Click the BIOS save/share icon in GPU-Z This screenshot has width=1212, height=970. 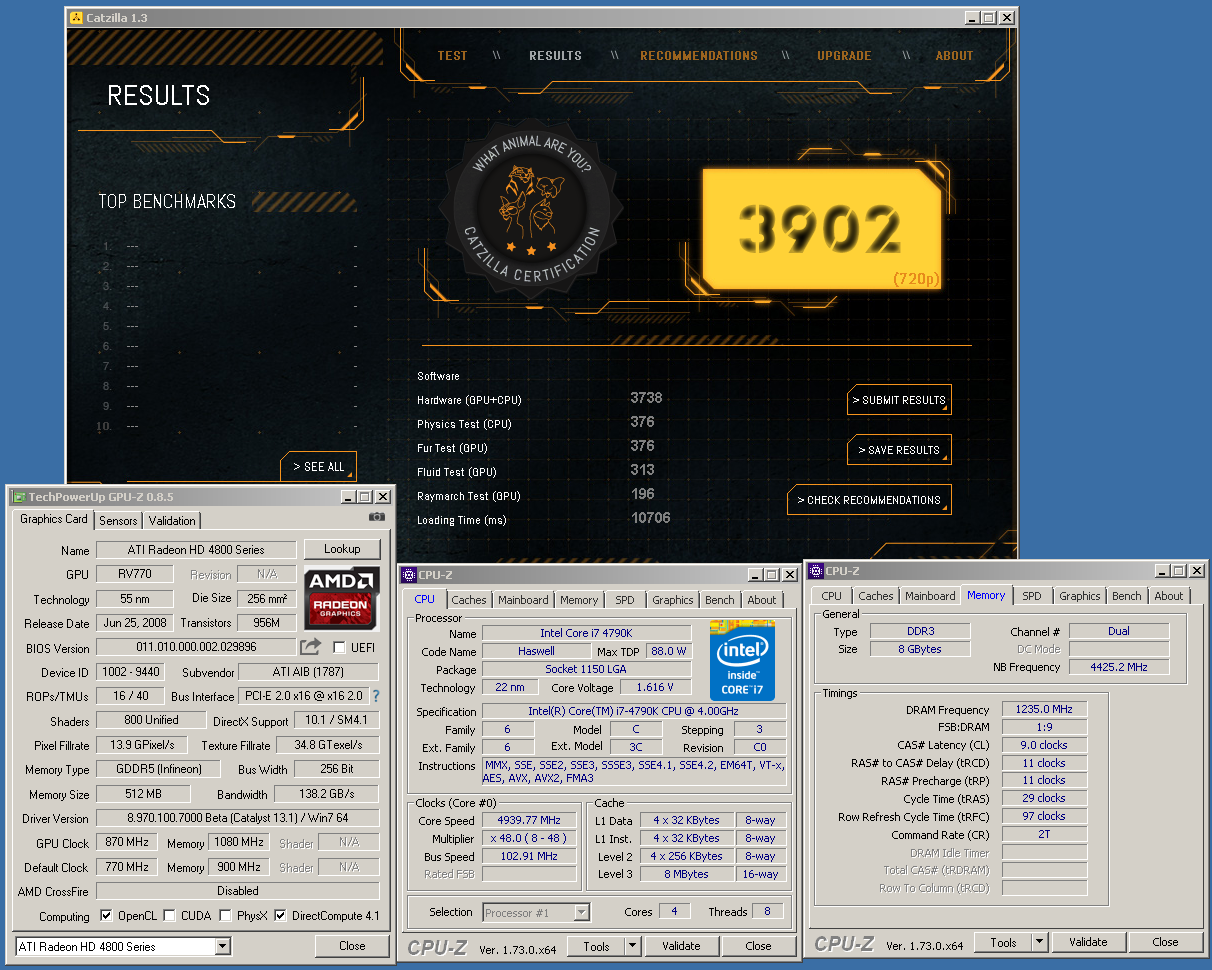[311, 647]
